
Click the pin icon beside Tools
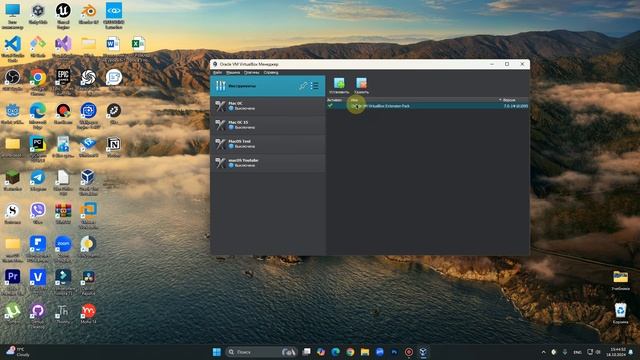pos(303,86)
